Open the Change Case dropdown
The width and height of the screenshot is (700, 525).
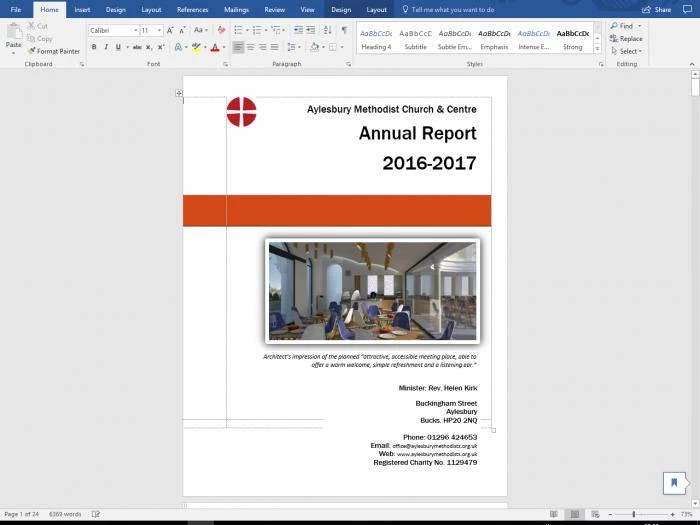point(200,30)
